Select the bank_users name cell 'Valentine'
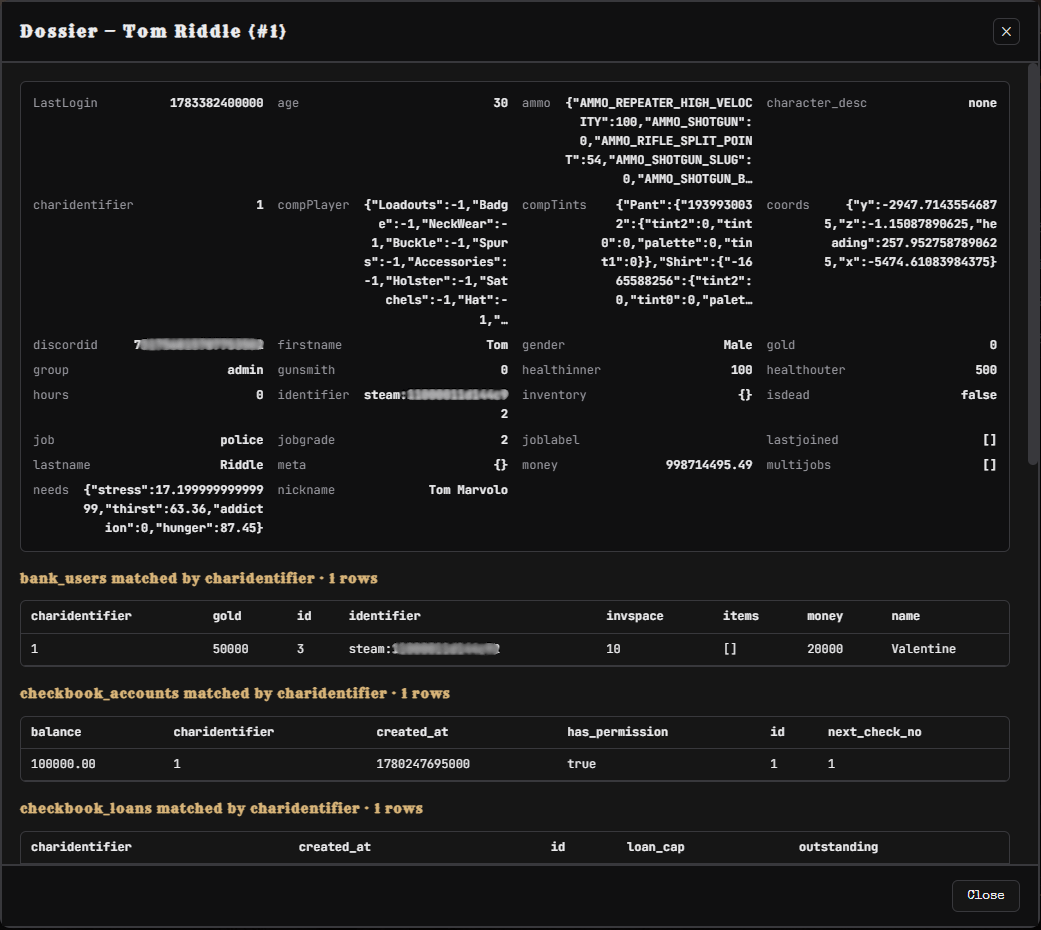1041x930 pixels. tap(923, 649)
